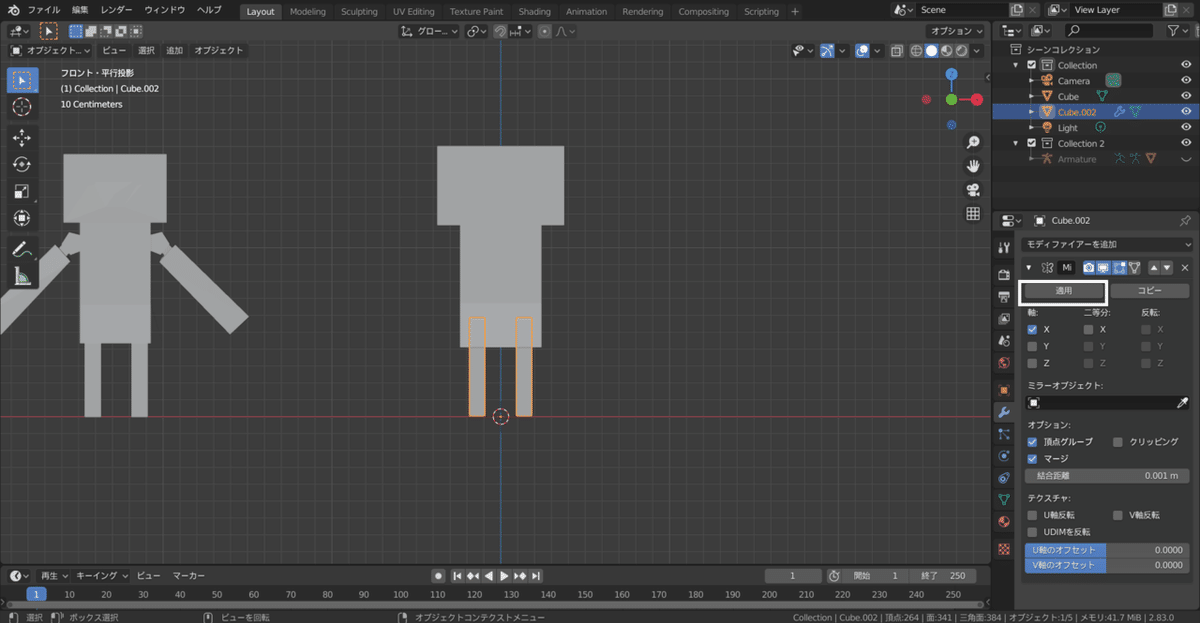Select the Move tool in left toolbar
1200x623 pixels.
pos(22,138)
